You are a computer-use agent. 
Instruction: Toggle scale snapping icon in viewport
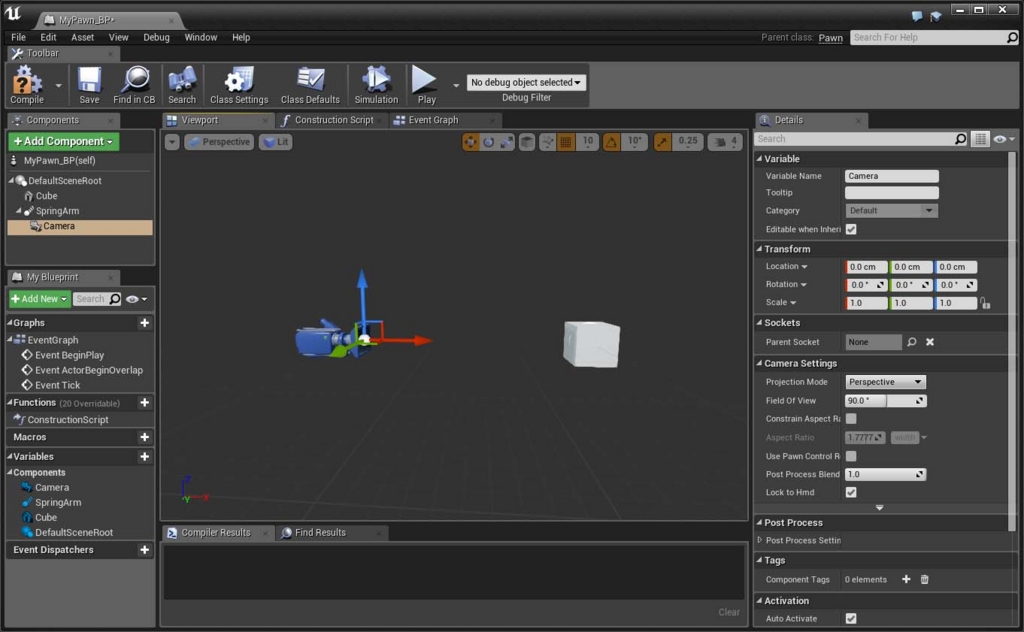(662, 142)
